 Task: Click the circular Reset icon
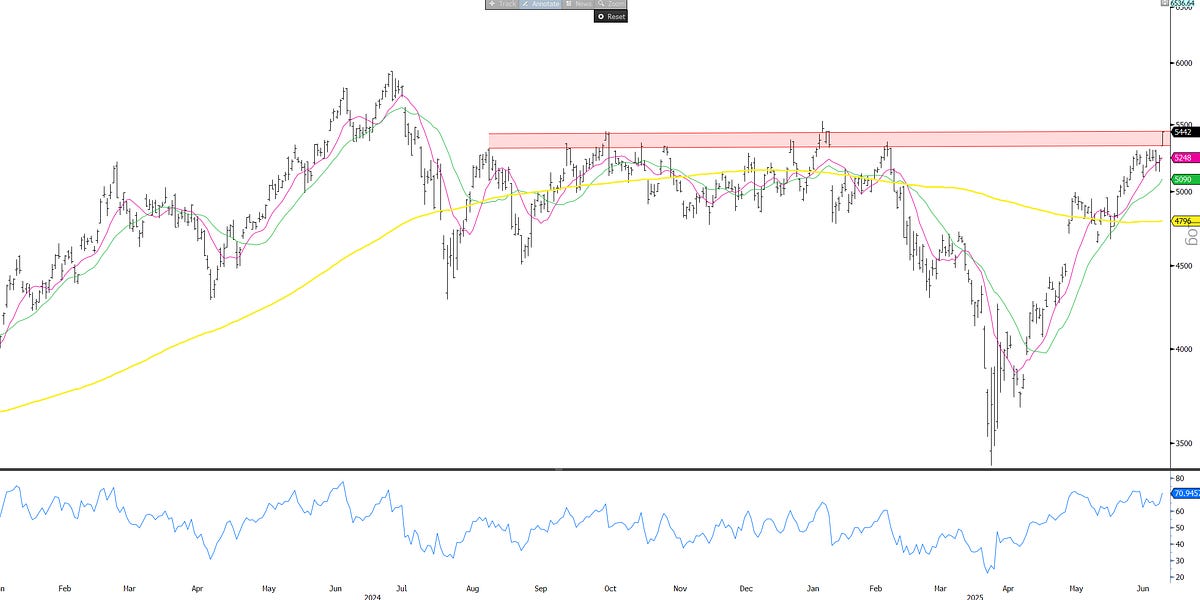(x=600, y=16)
